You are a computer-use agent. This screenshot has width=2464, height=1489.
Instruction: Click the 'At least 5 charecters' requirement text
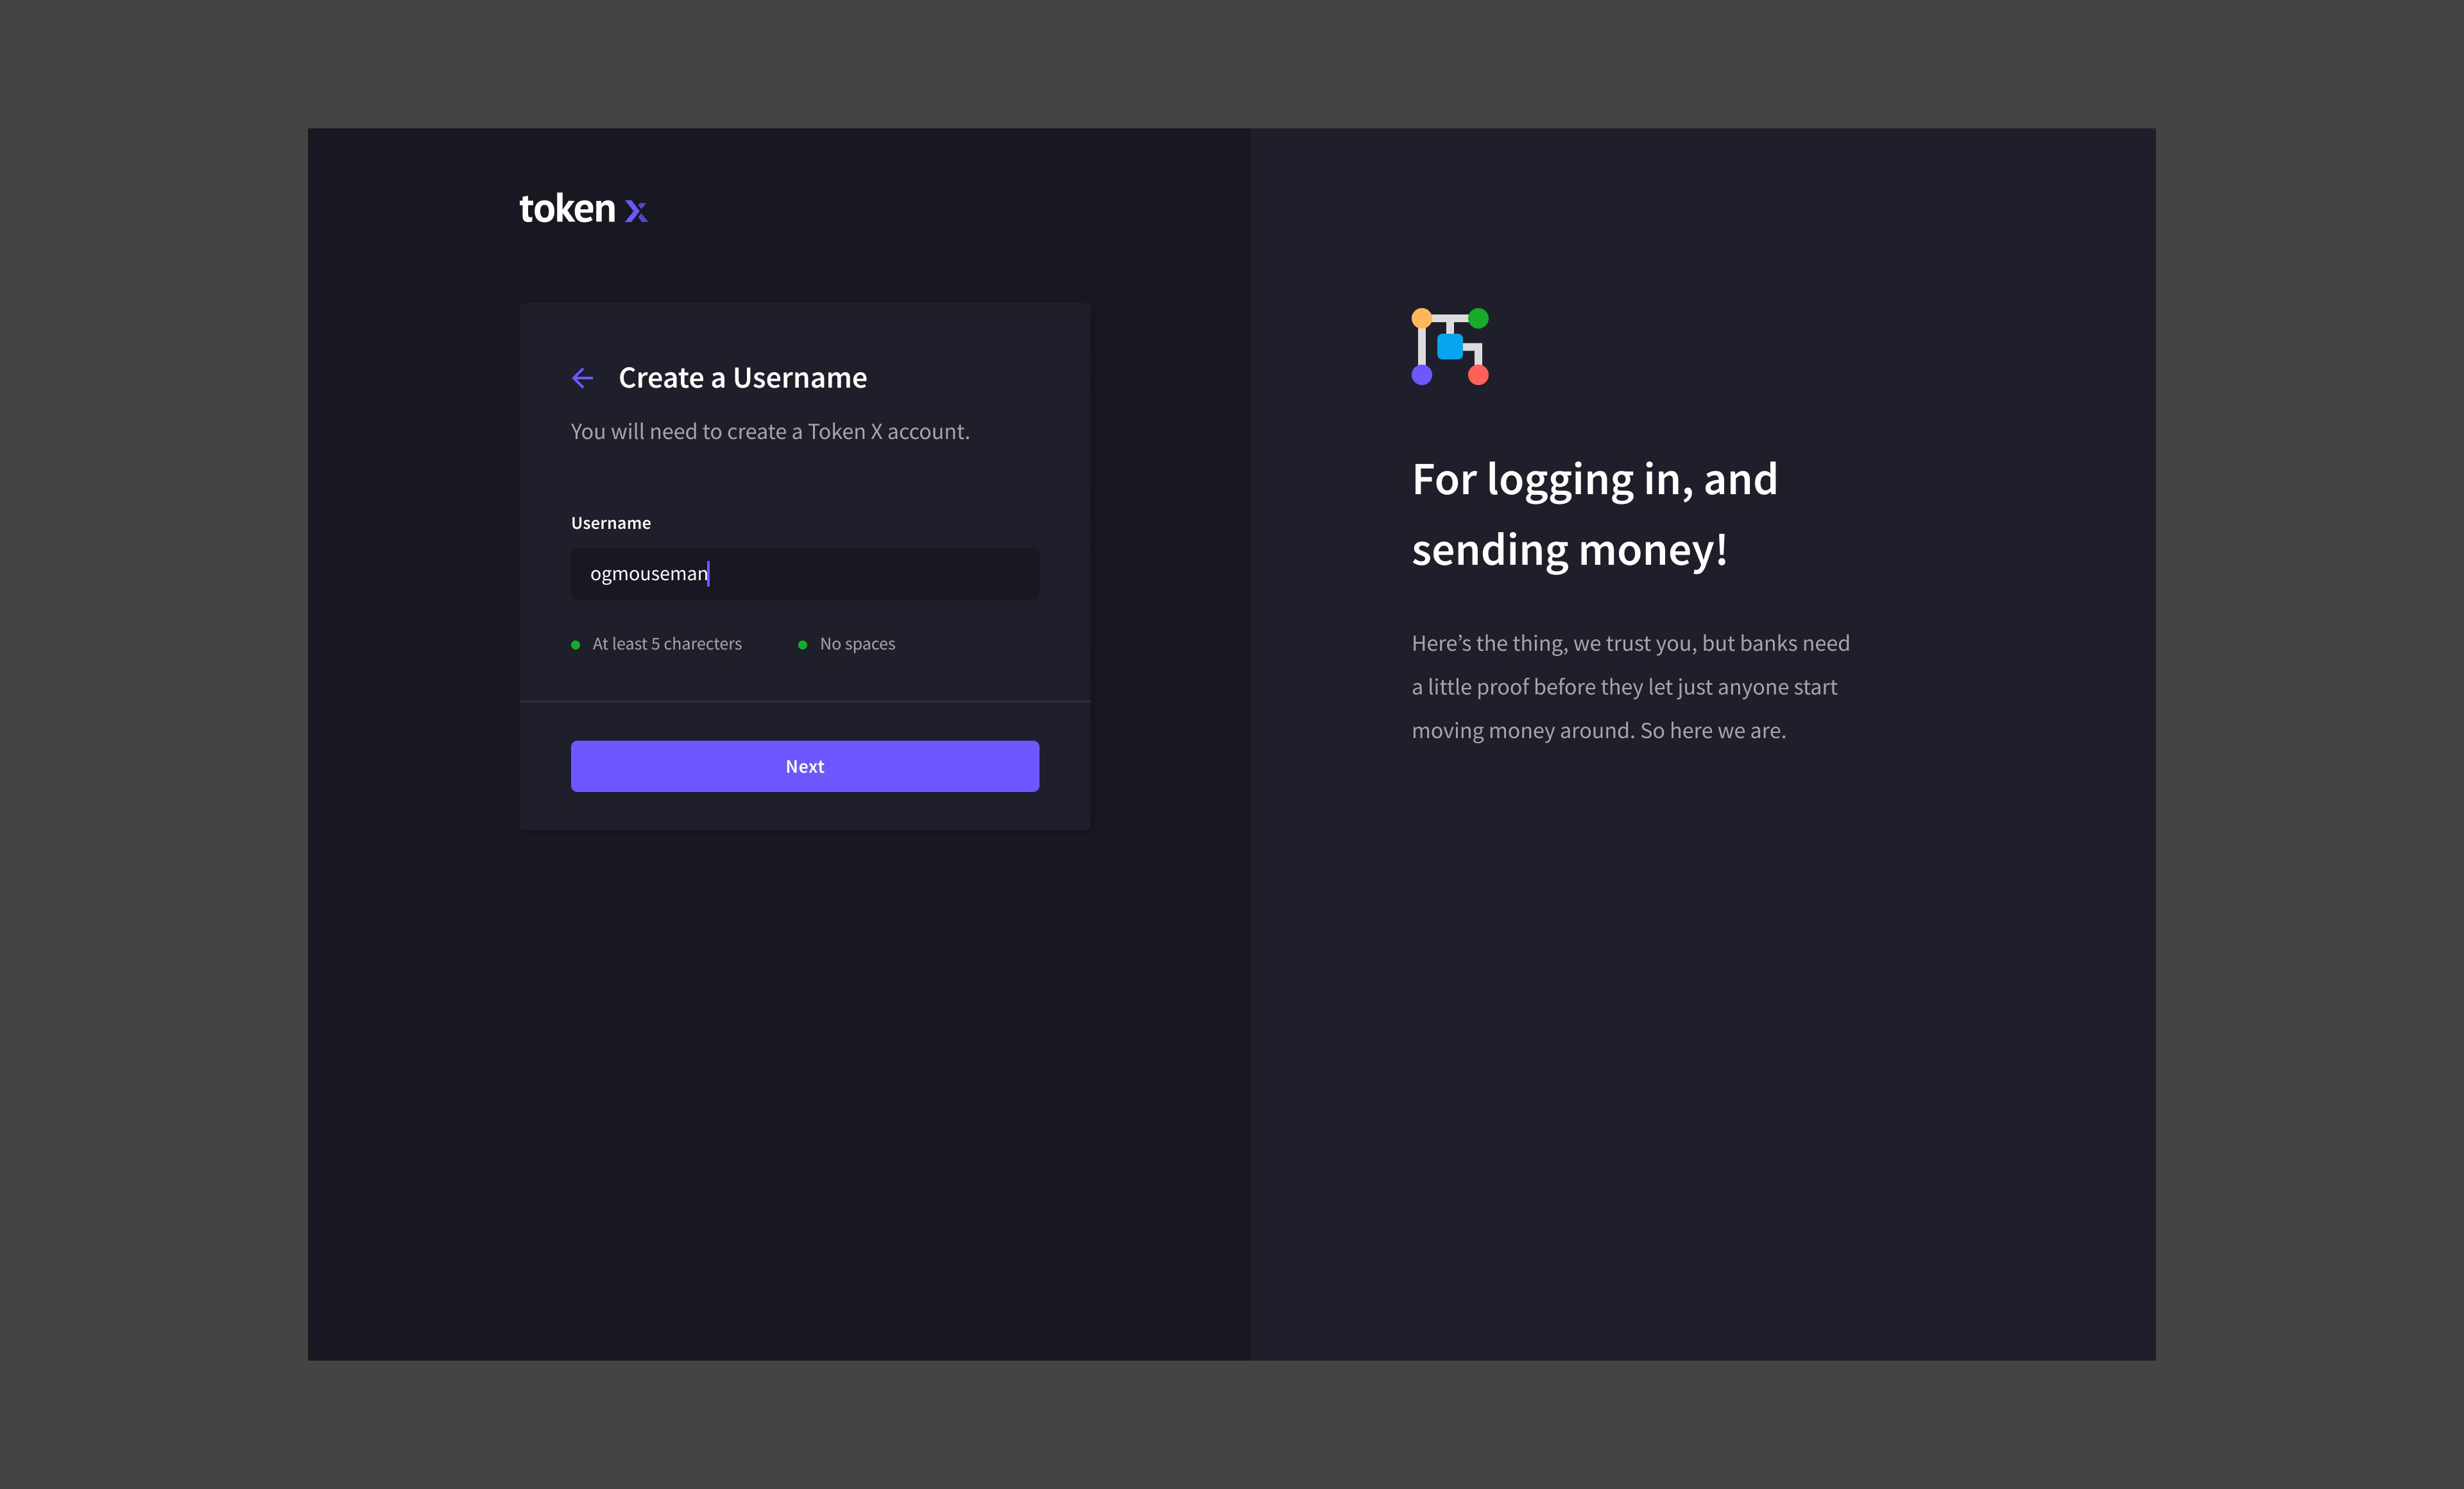point(667,644)
